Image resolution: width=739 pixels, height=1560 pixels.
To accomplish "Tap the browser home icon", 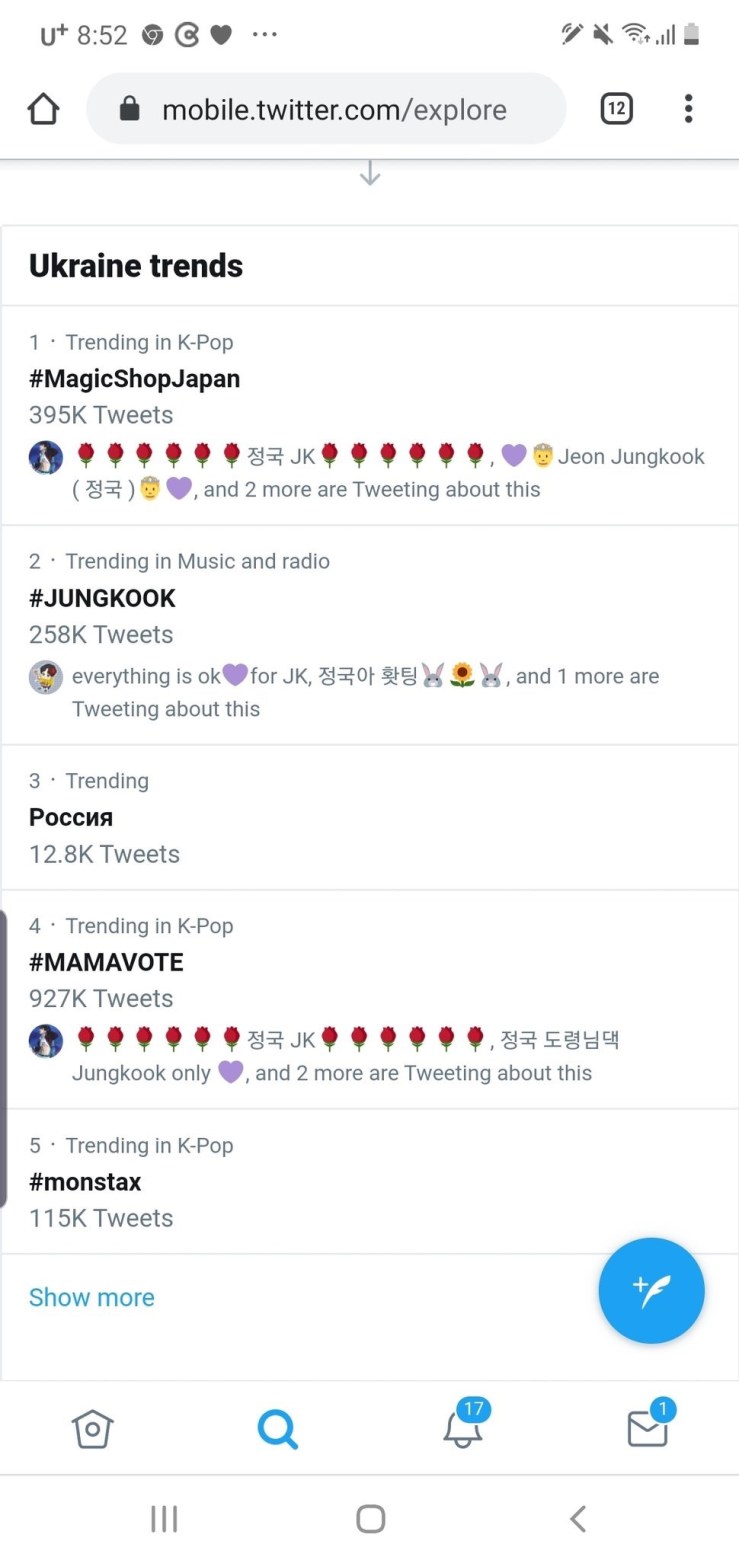I will [x=43, y=109].
